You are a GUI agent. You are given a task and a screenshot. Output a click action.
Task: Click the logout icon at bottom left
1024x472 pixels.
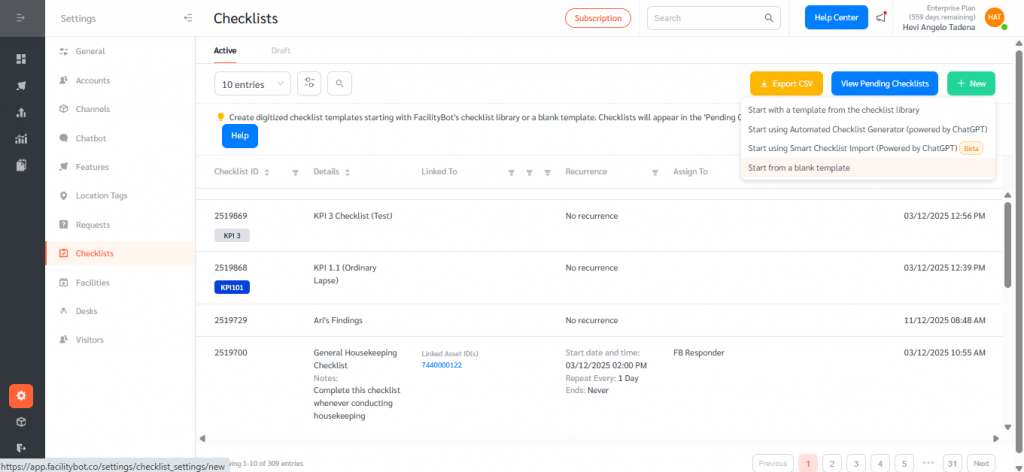pos(21,447)
